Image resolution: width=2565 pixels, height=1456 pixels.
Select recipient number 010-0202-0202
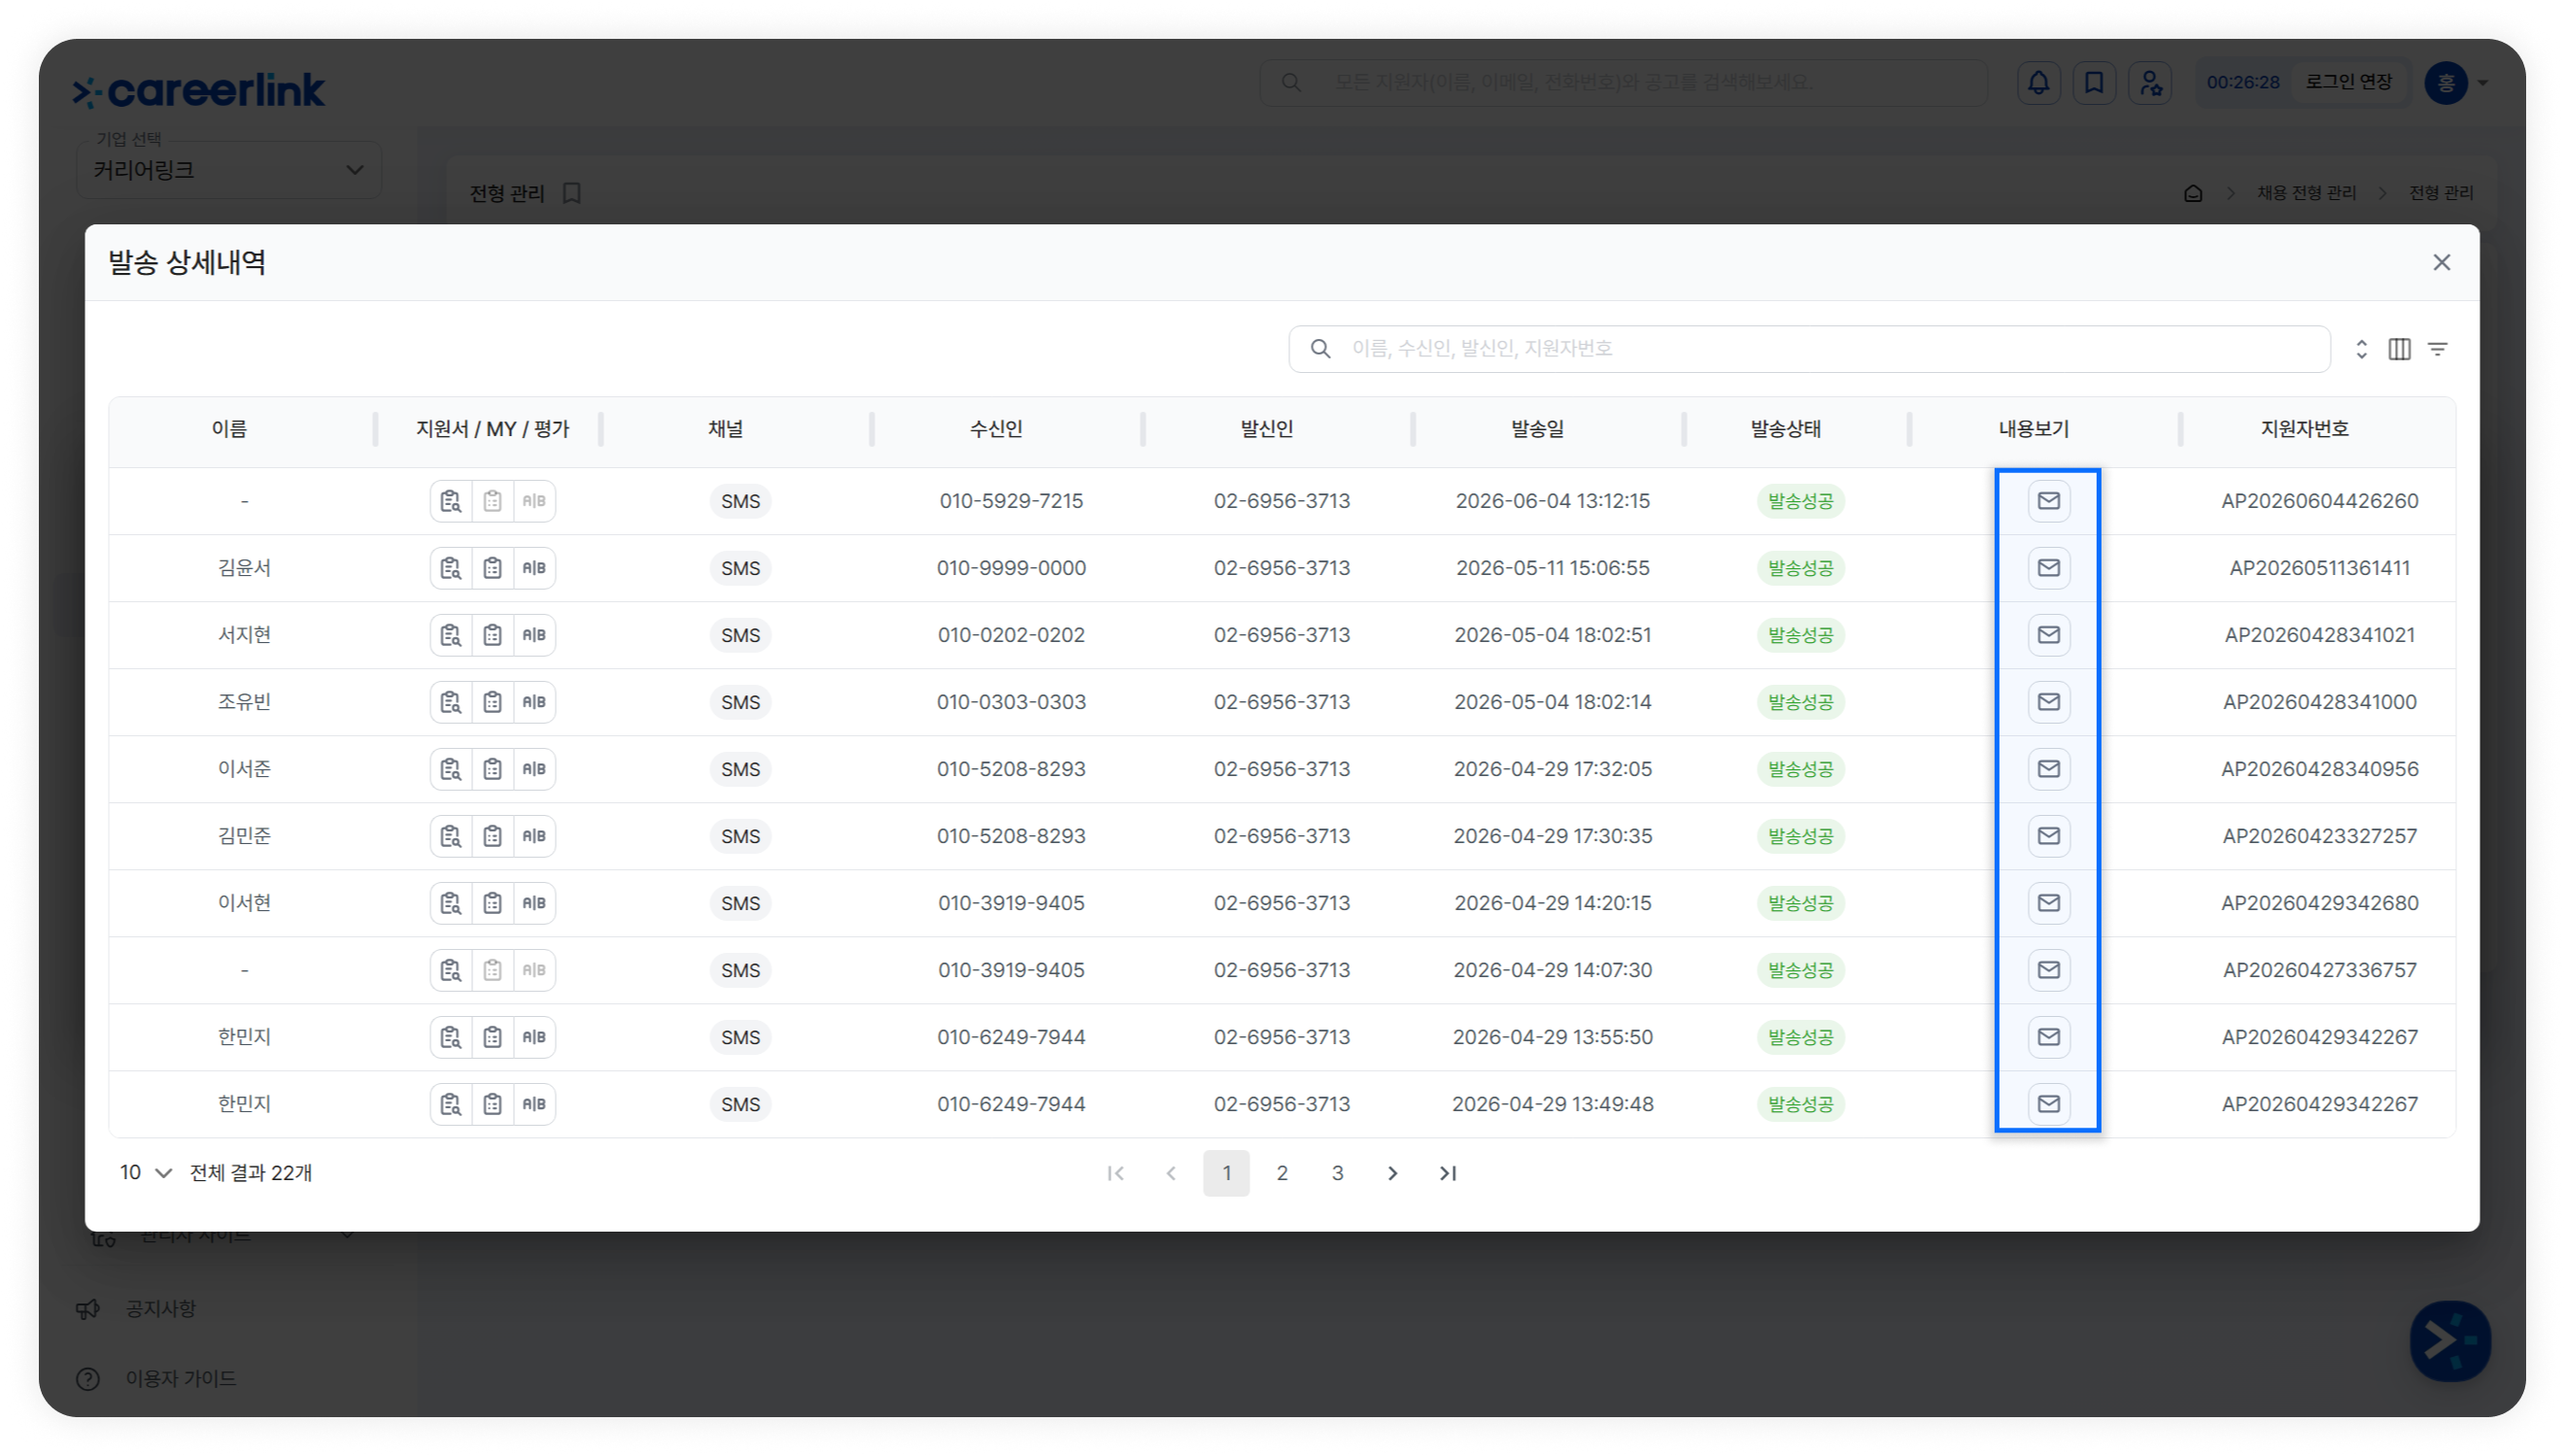click(1011, 635)
